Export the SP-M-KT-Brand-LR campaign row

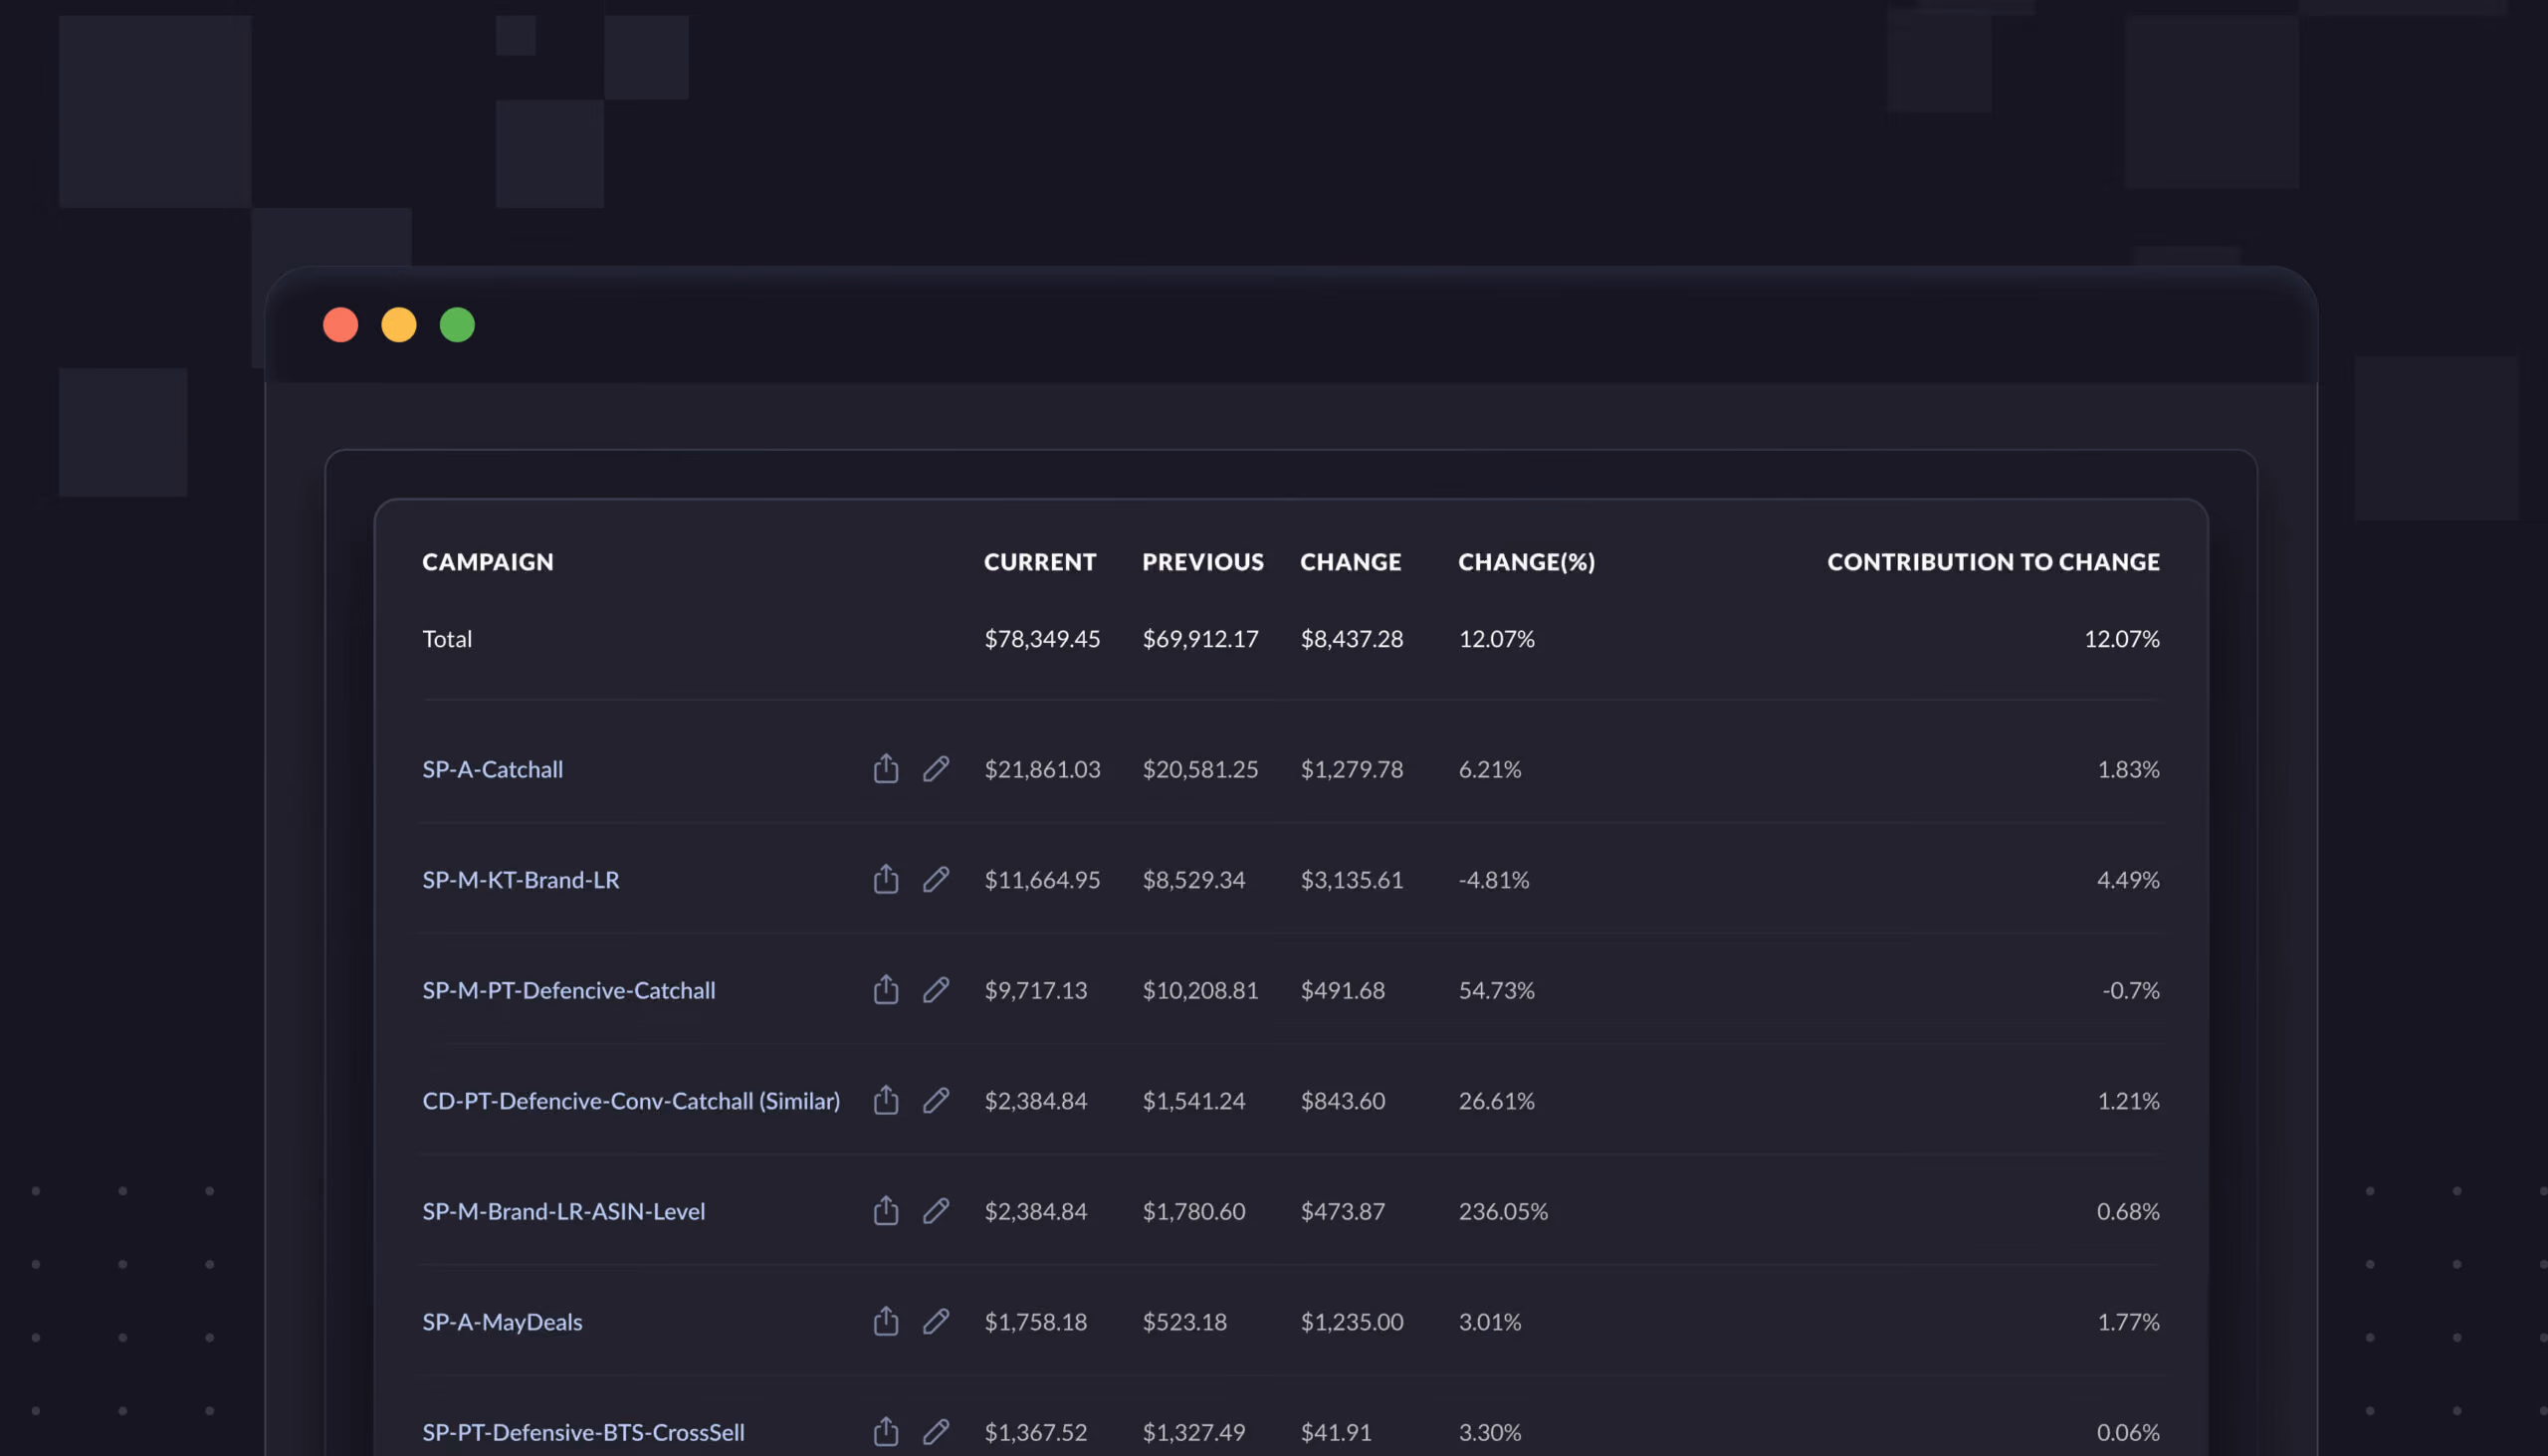coord(885,879)
